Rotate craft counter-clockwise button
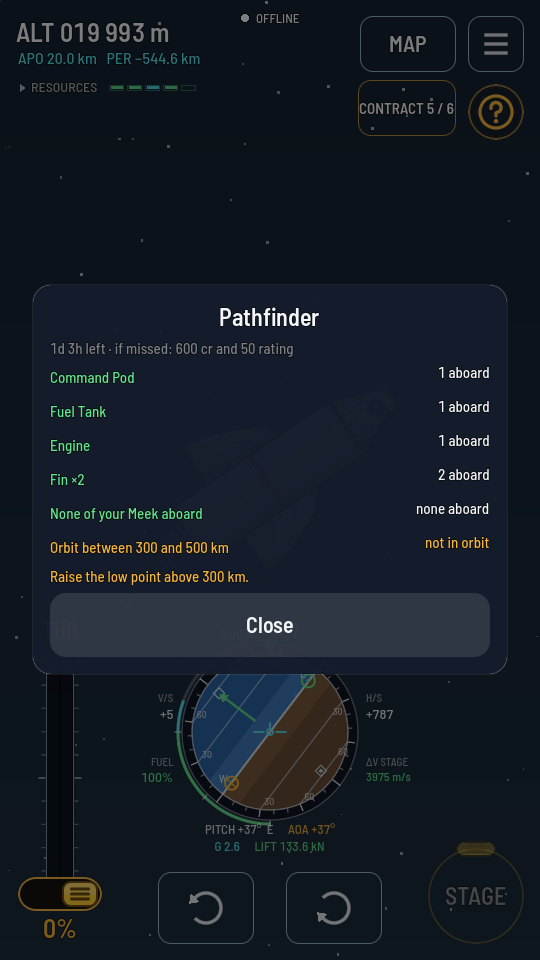This screenshot has width=540, height=960. coord(206,907)
